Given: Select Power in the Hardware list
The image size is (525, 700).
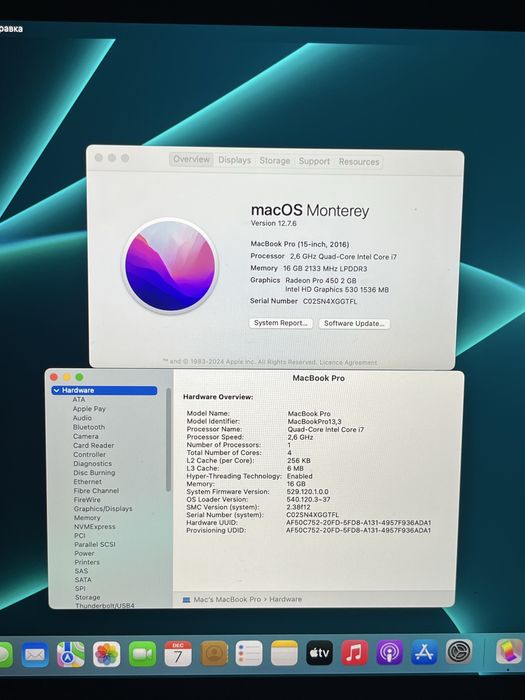Looking at the screenshot, I should coord(84,554).
